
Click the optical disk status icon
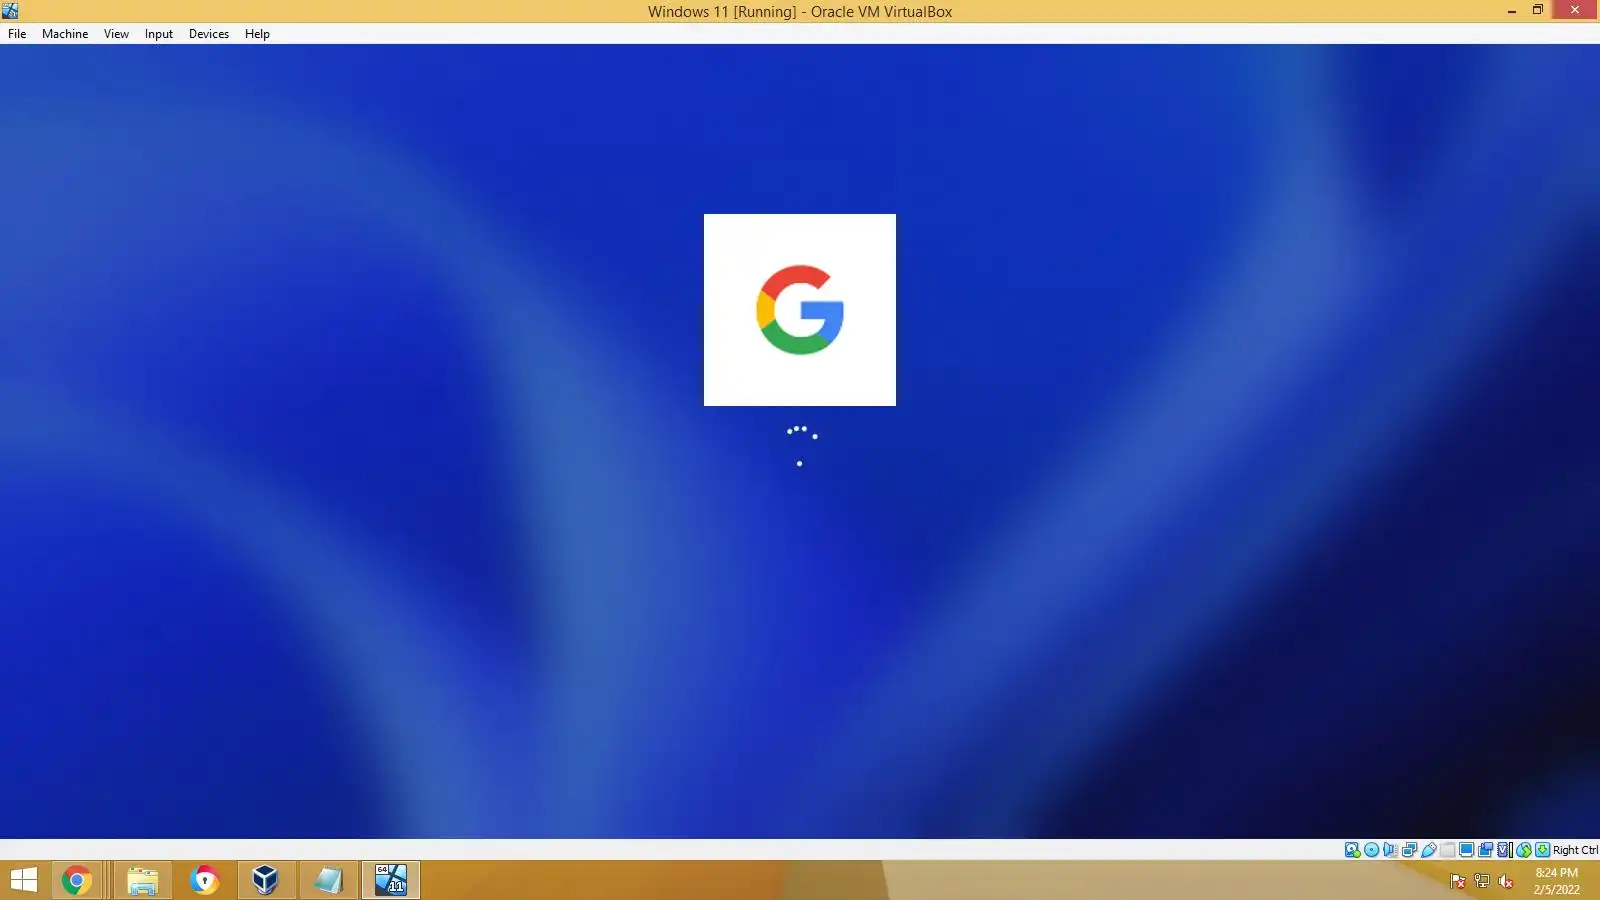(x=1372, y=850)
